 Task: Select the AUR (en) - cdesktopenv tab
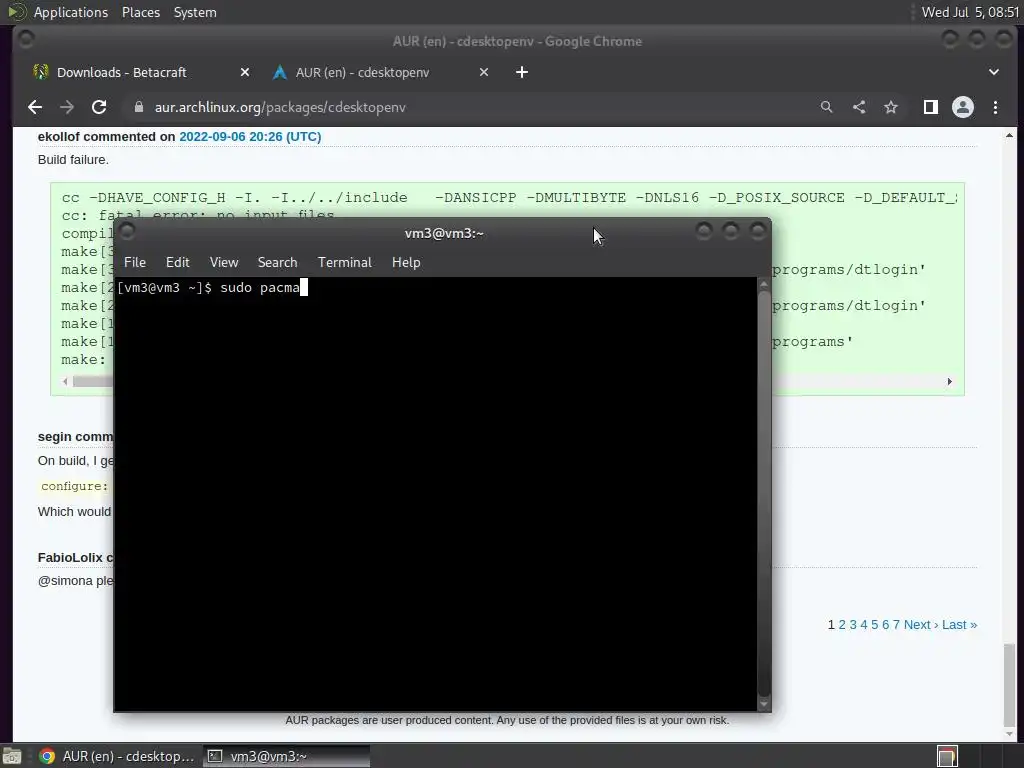coord(381,72)
